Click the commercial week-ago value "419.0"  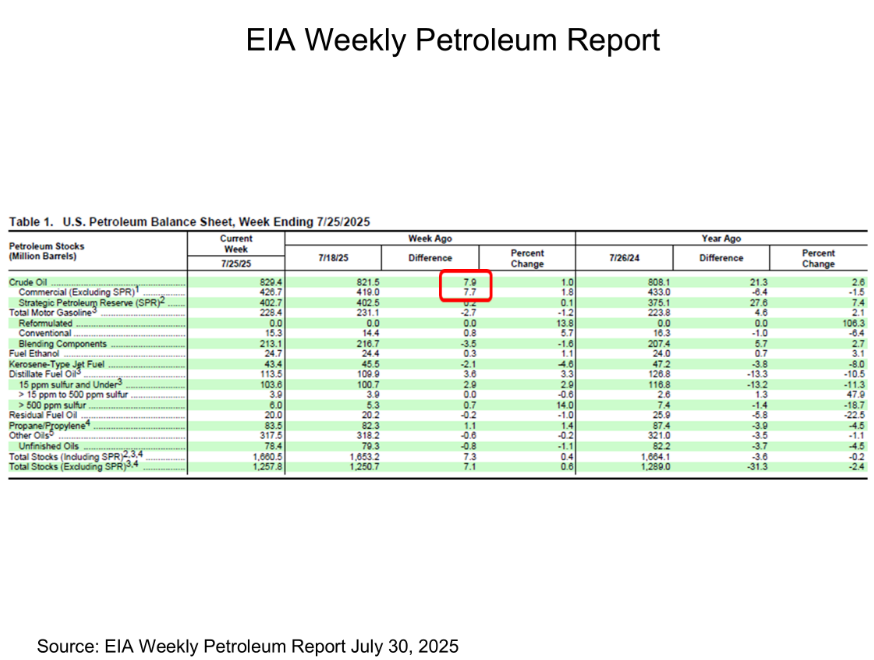[368, 292]
